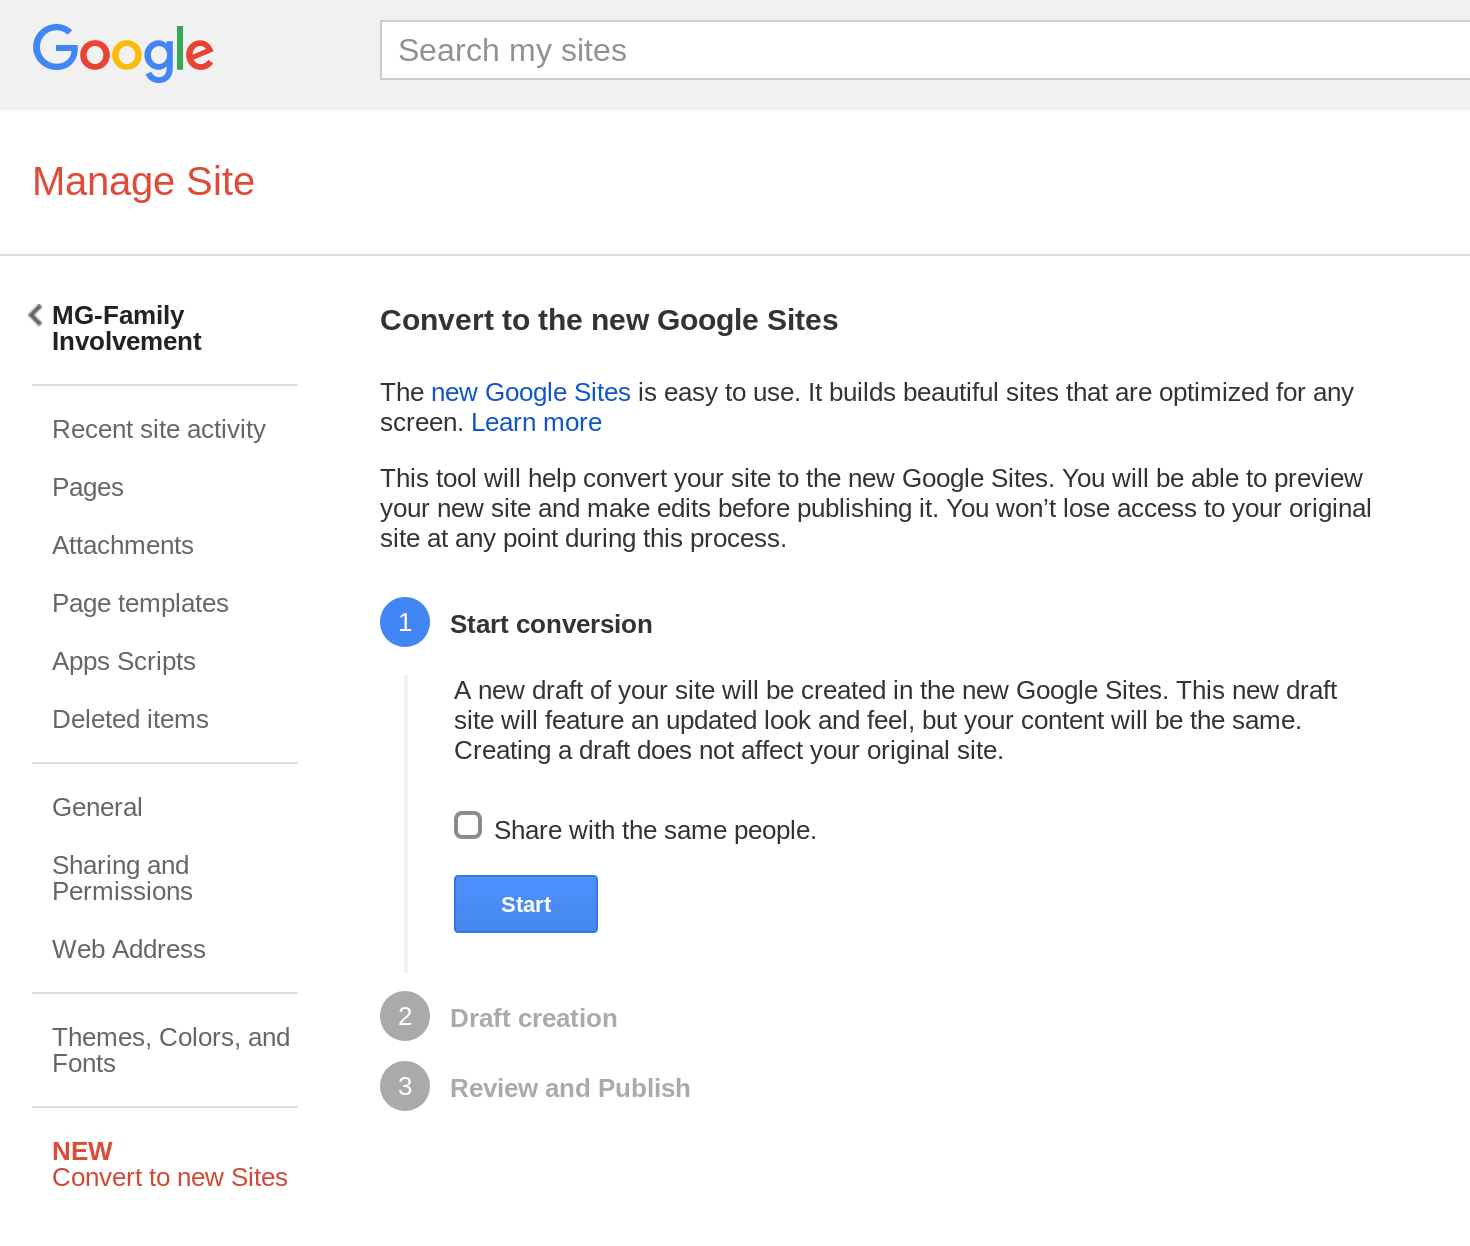1470x1246 pixels.
Task: Select Convert to new Sites
Action: point(170,1177)
